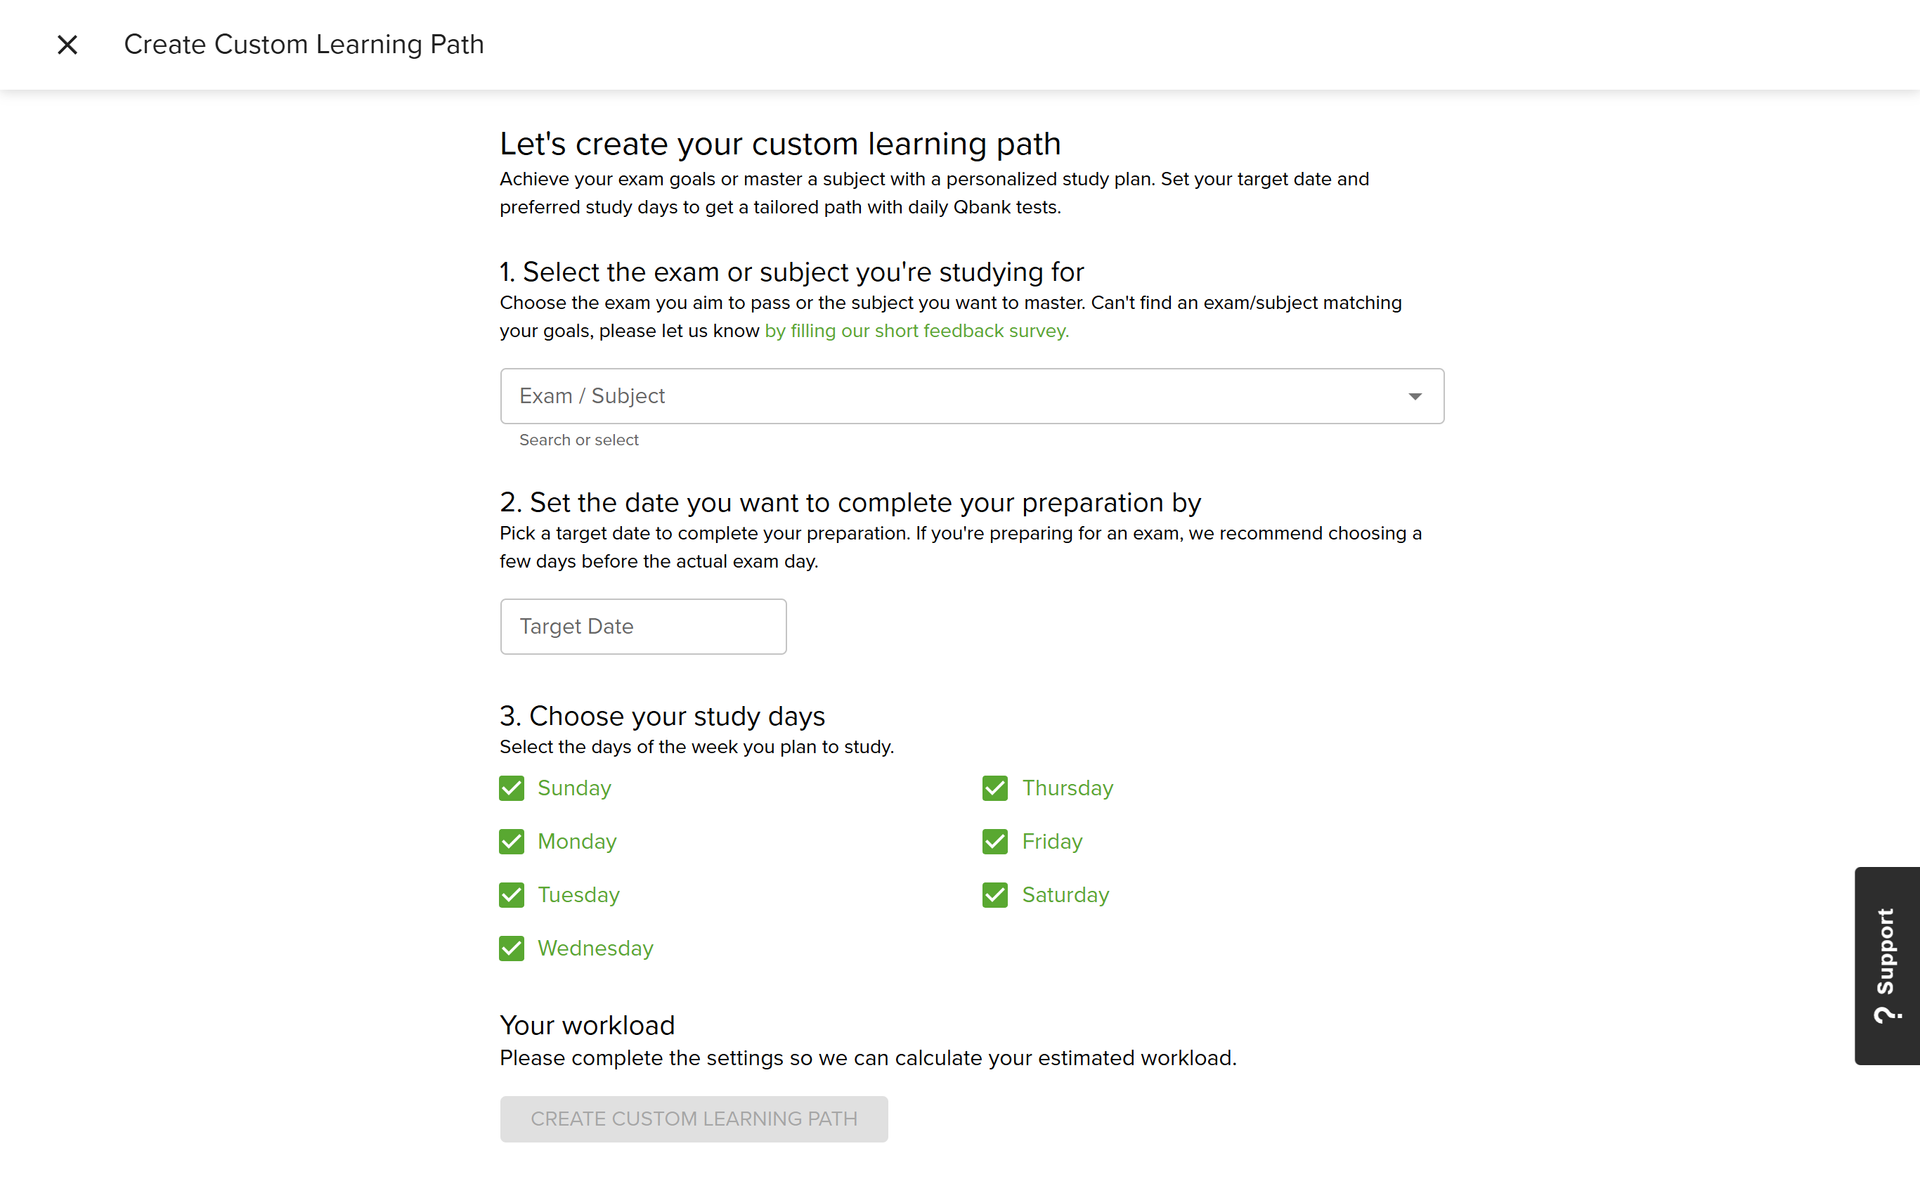Uncheck Wednesday study day
Image resolution: width=1920 pixels, height=1183 pixels.
click(511, 948)
